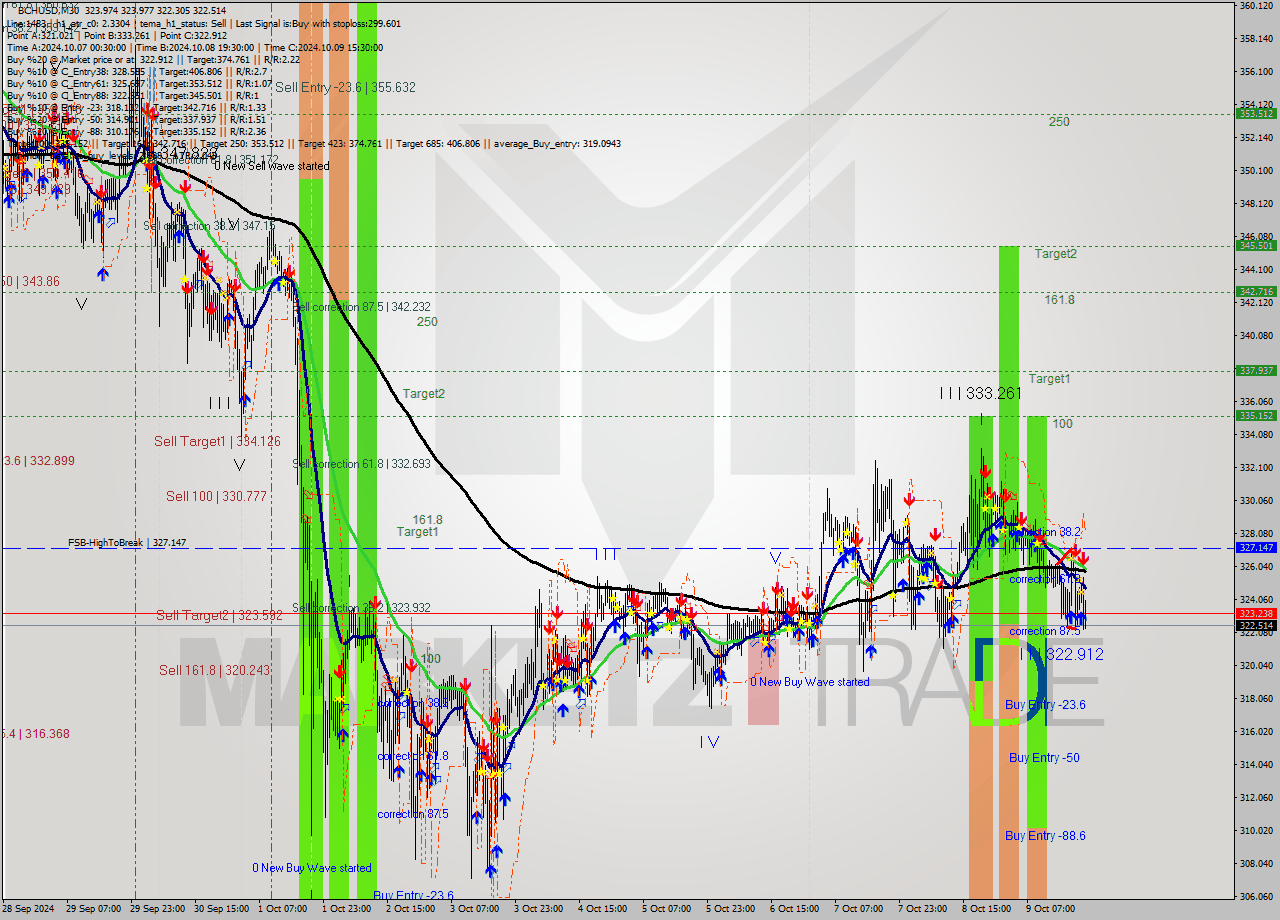Image resolution: width=1280 pixels, height=920 pixels.
Task: Click price axis value 352.140
Action: (x=1256, y=137)
